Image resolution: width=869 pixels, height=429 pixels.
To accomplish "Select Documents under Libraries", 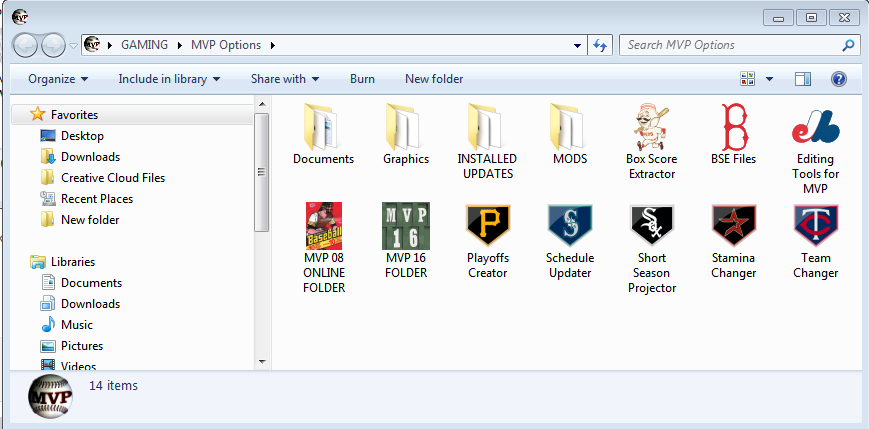I will point(91,283).
